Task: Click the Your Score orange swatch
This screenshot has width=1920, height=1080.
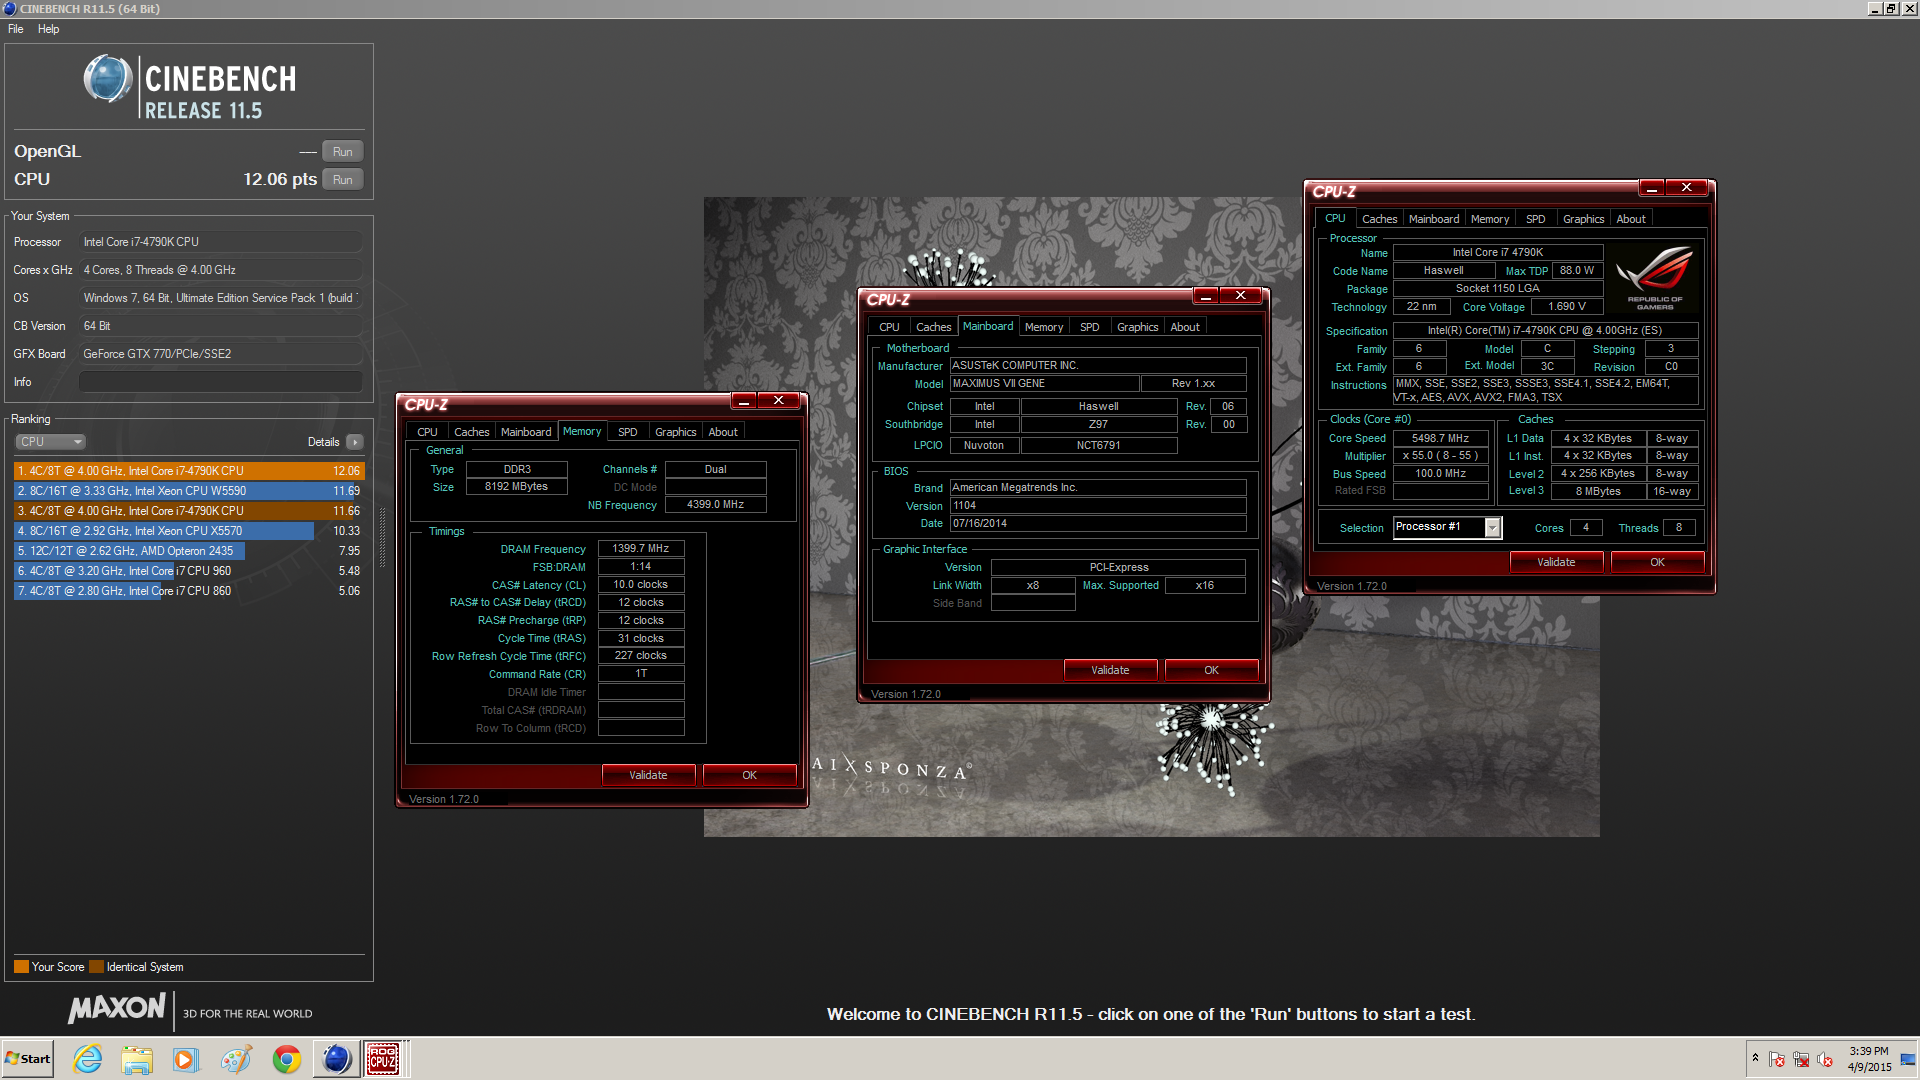Action: pyautogui.click(x=21, y=967)
